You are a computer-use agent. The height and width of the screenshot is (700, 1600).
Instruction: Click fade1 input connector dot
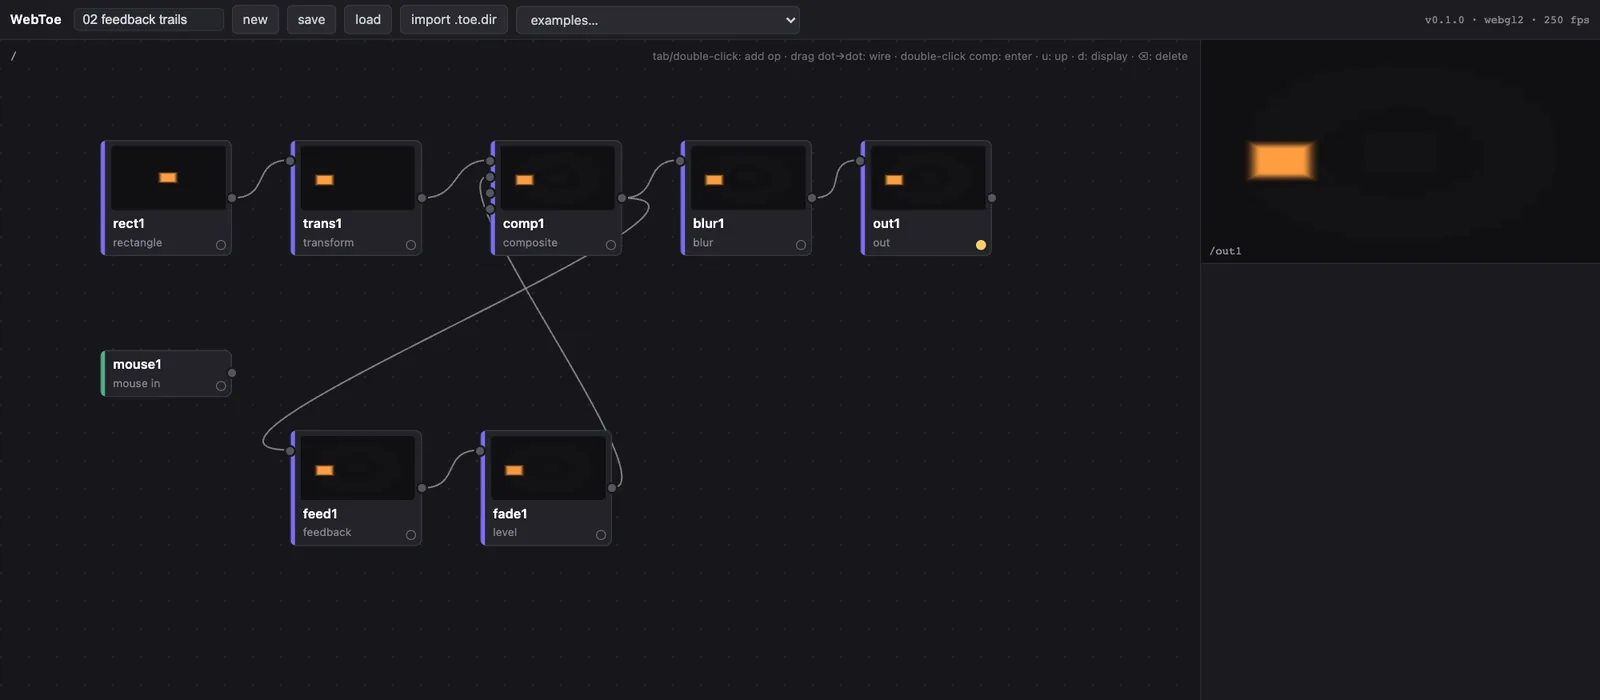[x=480, y=451]
